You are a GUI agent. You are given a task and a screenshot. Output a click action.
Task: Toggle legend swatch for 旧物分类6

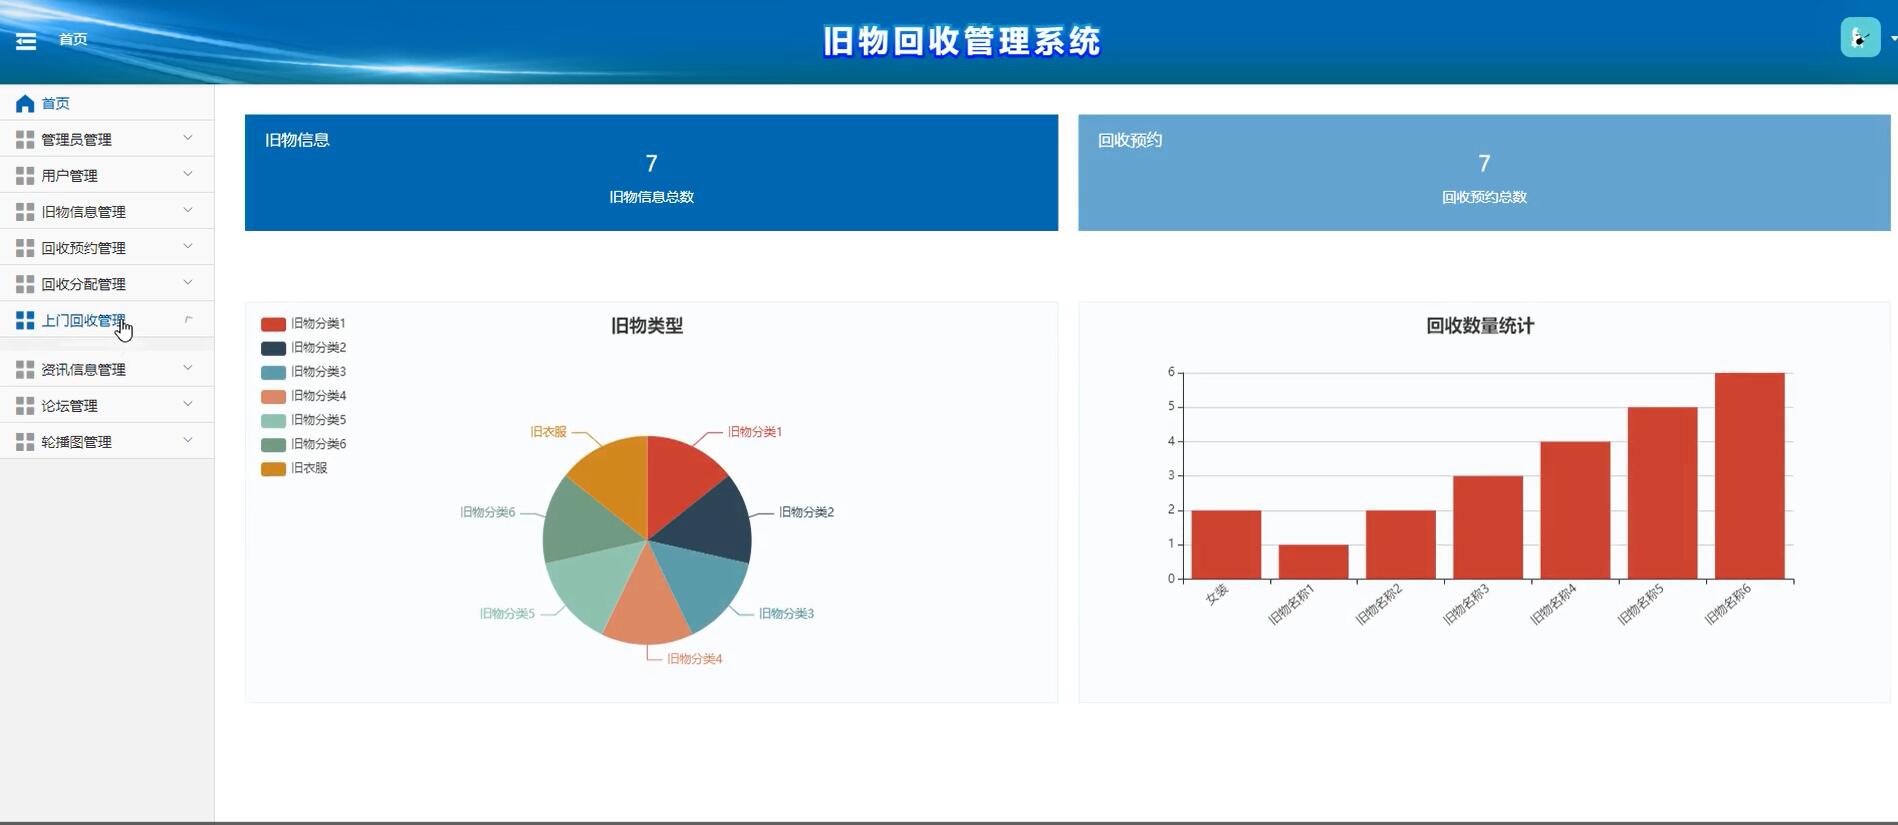click(273, 444)
